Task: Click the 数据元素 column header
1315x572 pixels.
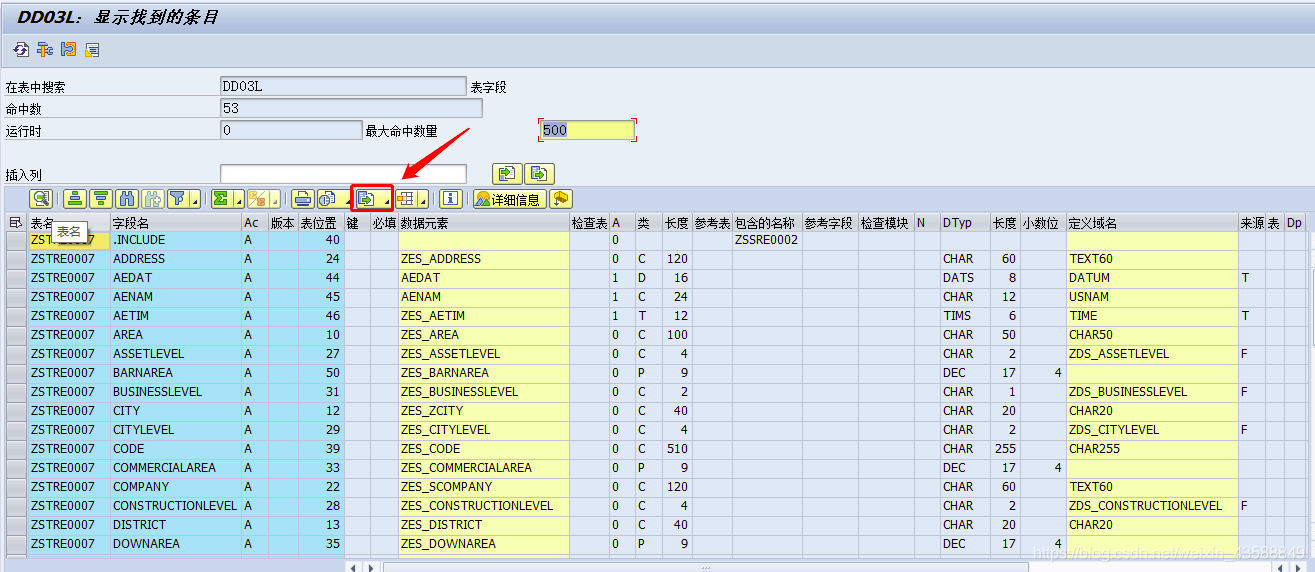Action: coord(484,222)
